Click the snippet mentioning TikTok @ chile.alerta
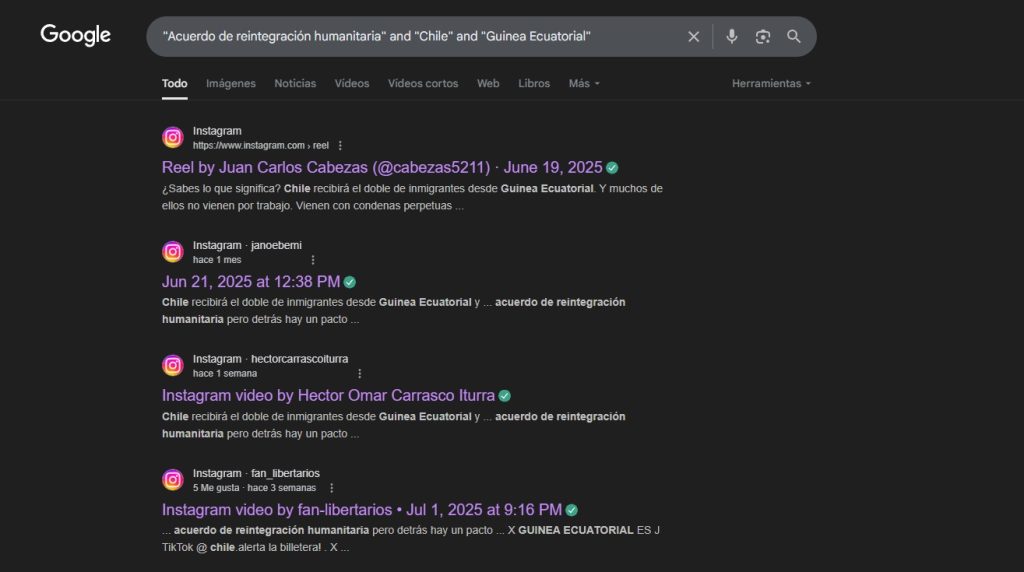1024x572 pixels. coord(411,539)
